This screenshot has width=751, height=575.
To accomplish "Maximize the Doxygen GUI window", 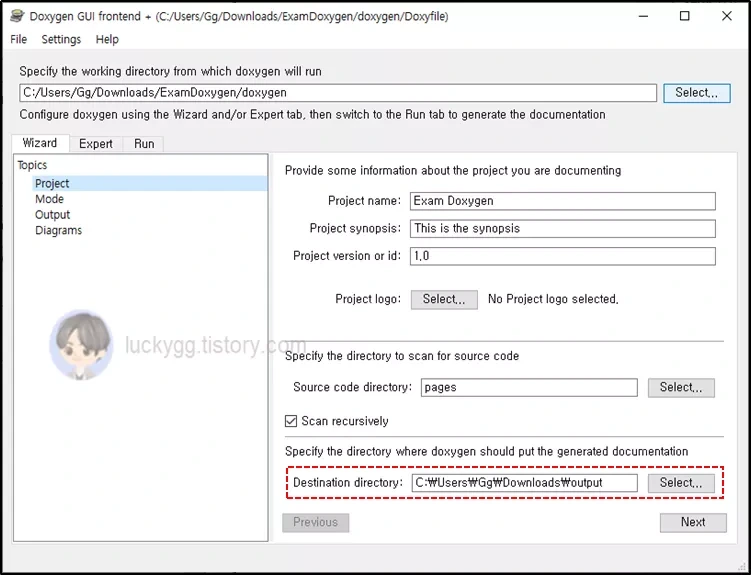I will point(685,16).
